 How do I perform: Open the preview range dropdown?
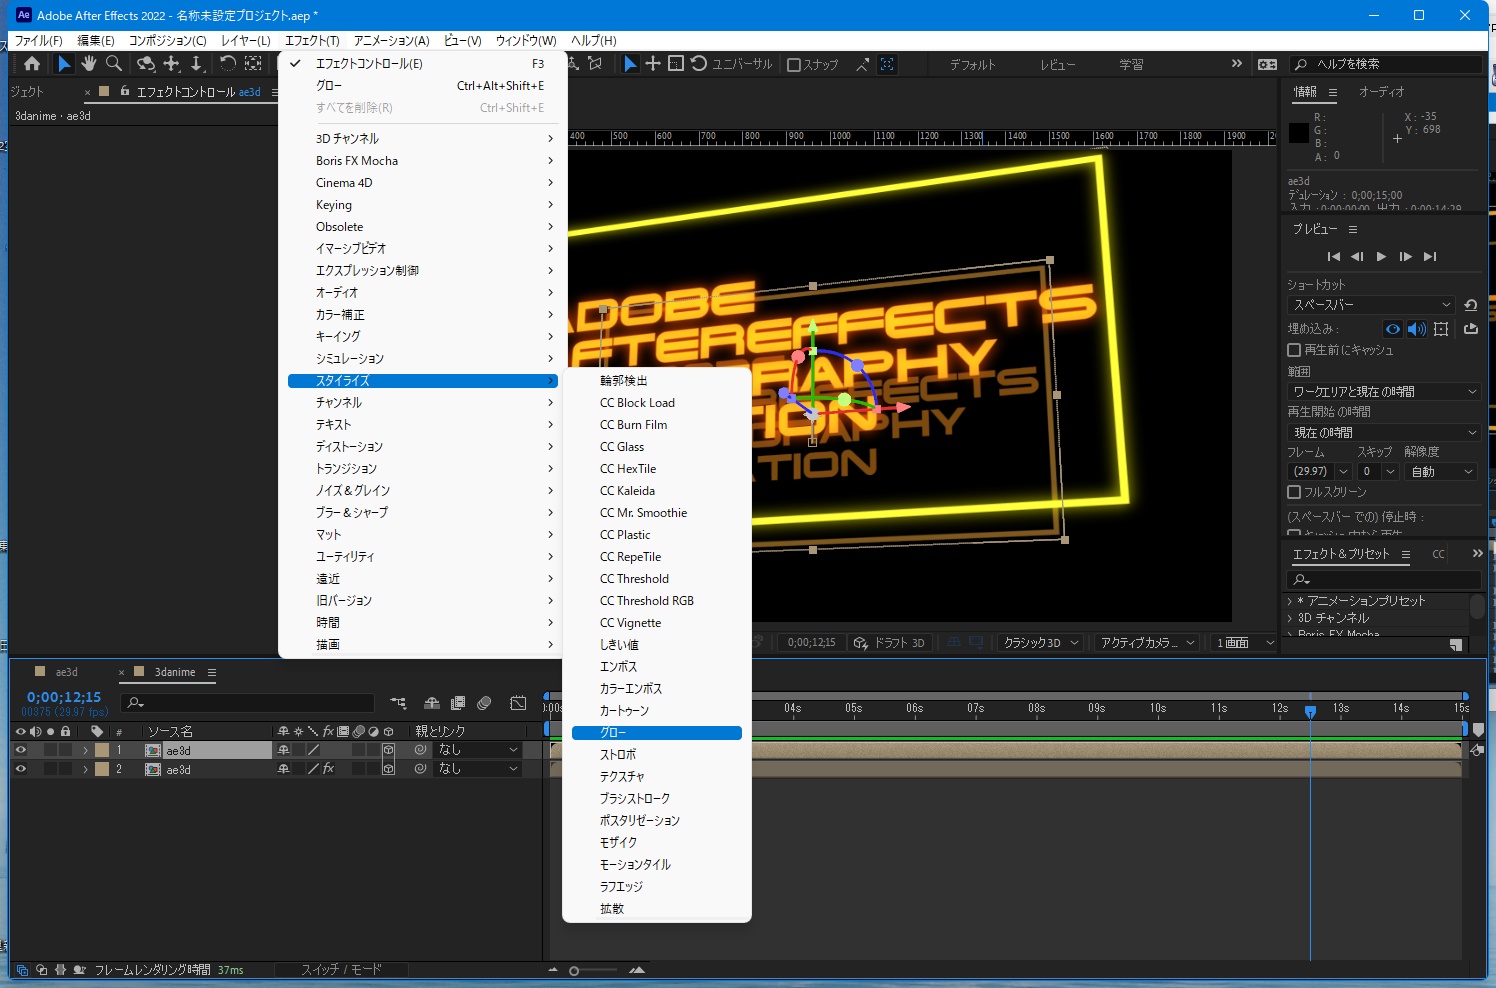pyautogui.click(x=1384, y=392)
